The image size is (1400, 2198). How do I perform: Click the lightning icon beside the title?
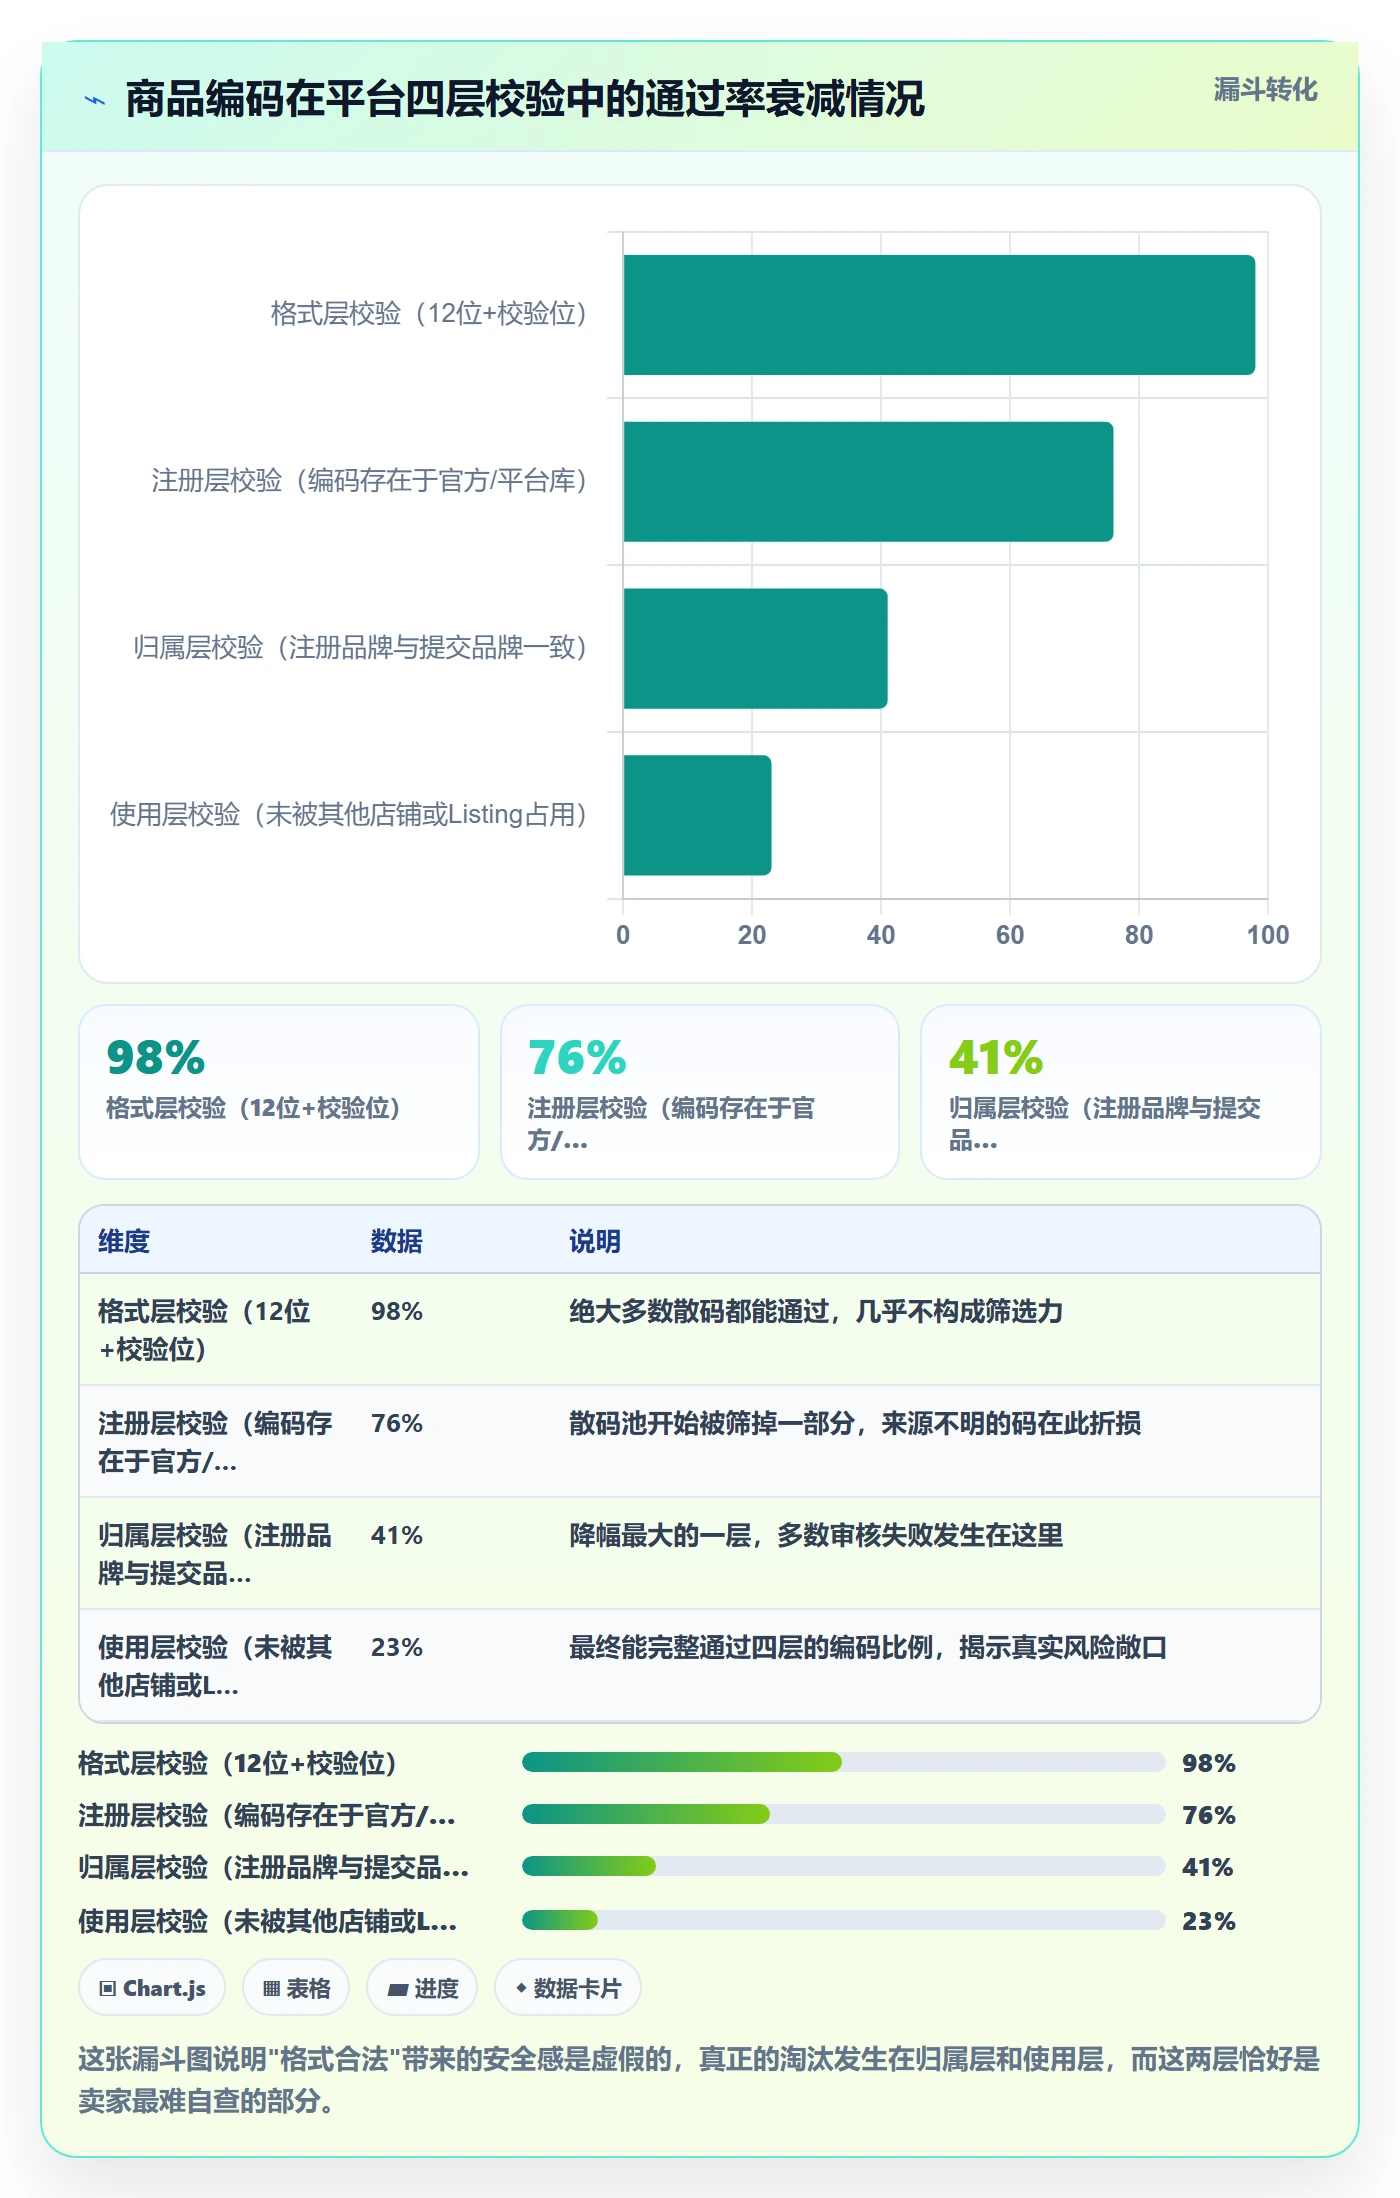click(95, 100)
